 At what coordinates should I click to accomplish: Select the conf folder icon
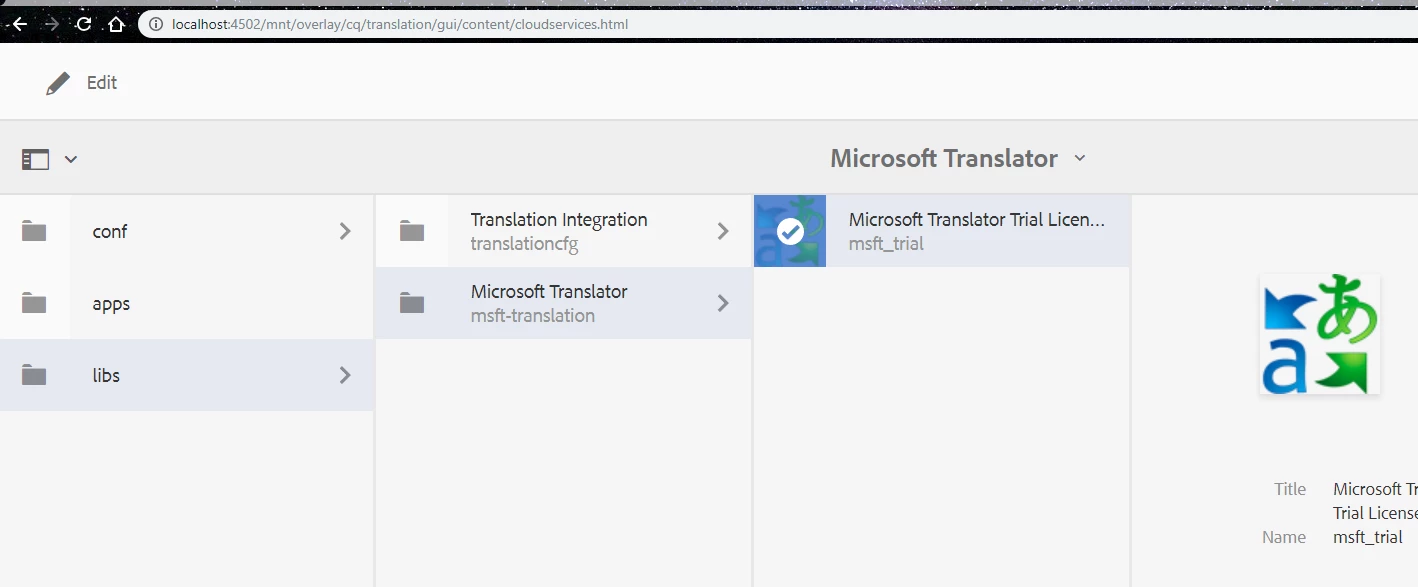tap(34, 231)
